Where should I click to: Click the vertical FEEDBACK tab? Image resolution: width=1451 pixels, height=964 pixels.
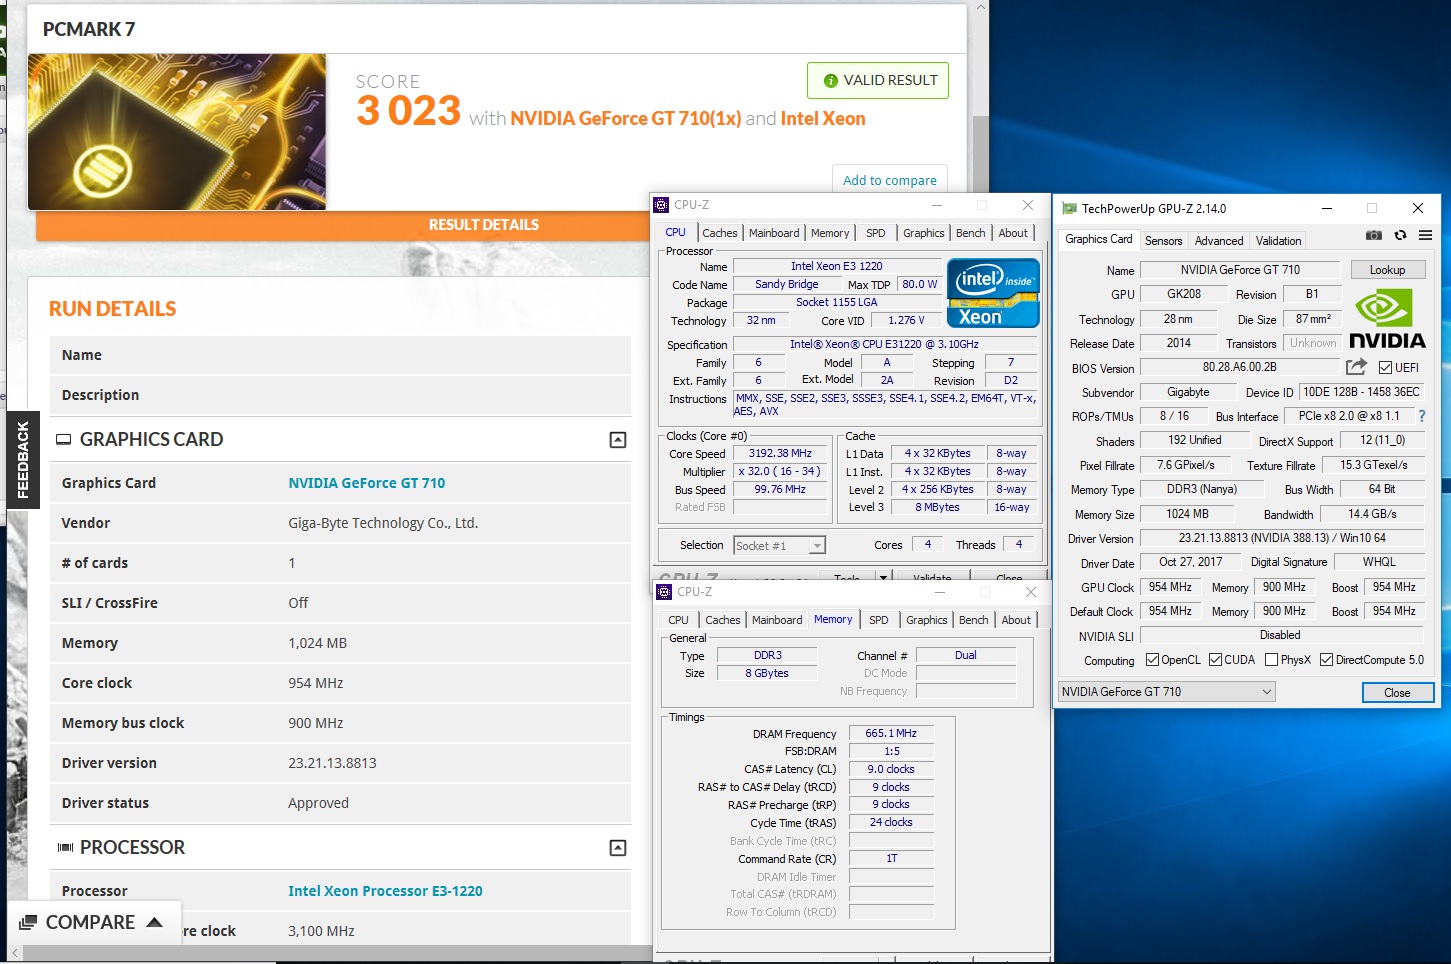[23, 460]
